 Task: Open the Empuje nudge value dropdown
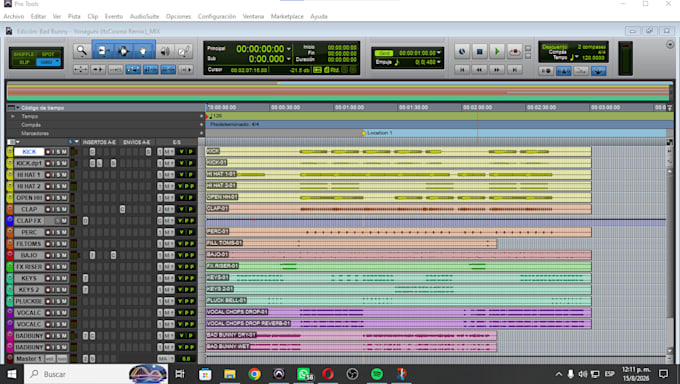(x=439, y=62)
